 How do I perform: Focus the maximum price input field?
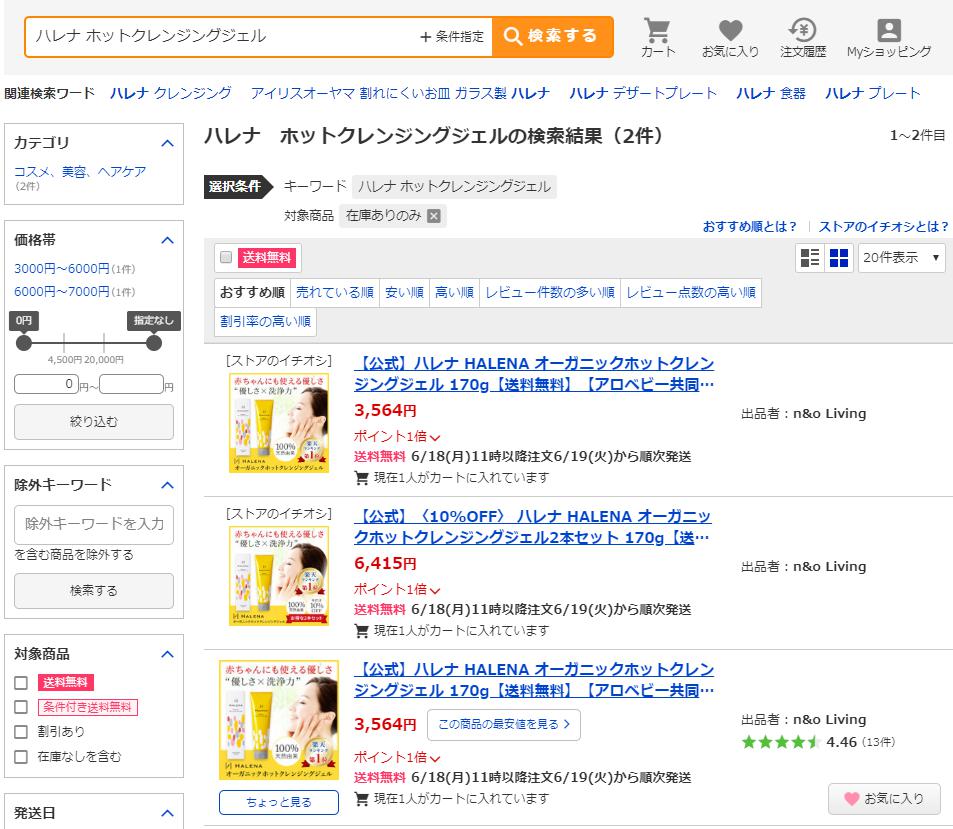coord(131,384)
